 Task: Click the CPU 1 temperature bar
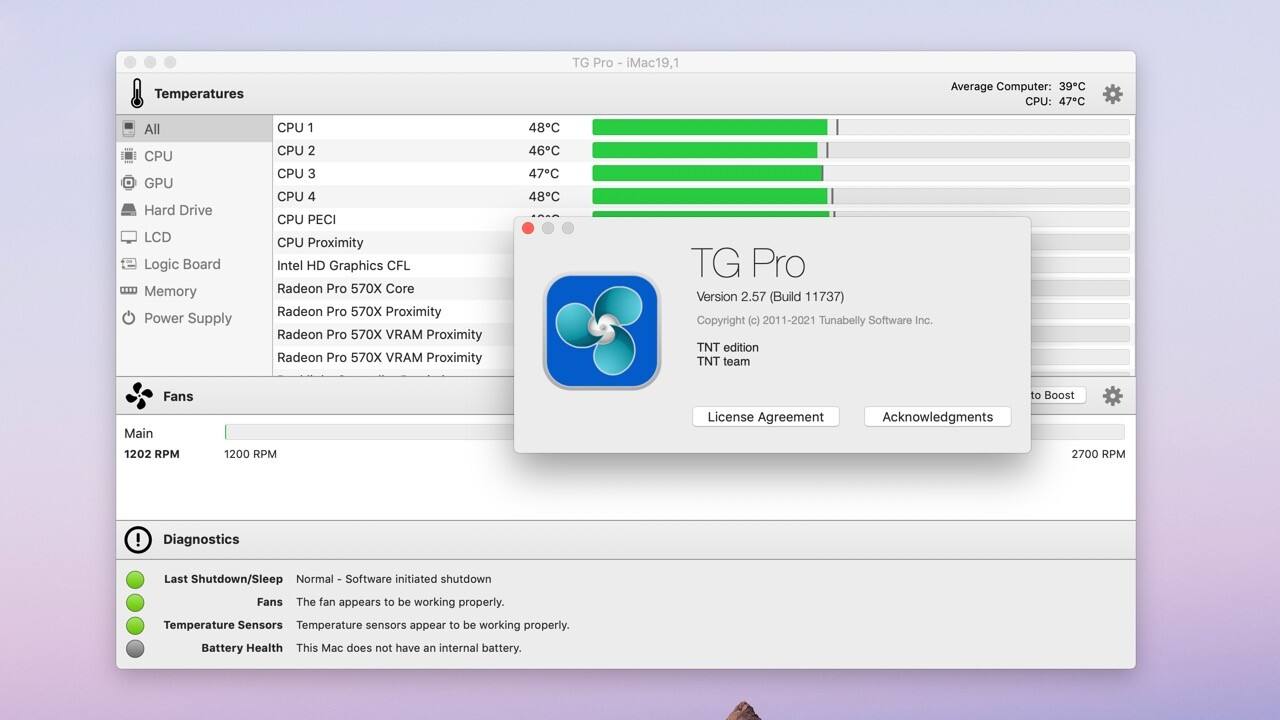tap(861, 127)
